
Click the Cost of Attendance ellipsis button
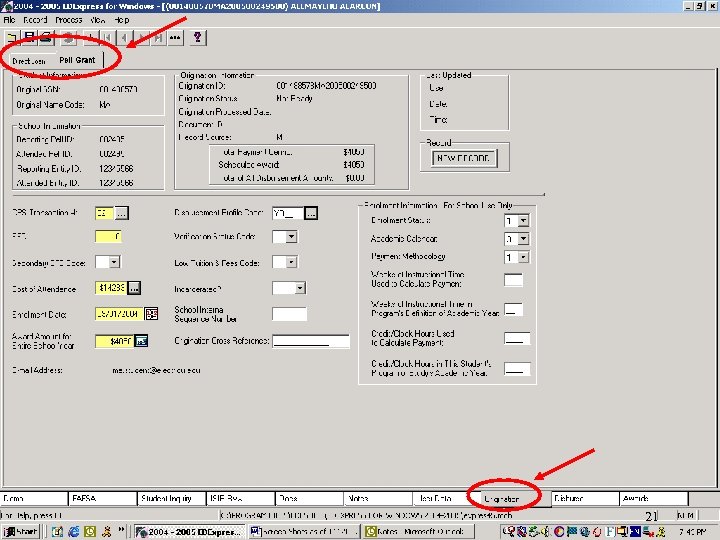pos(134,288)
